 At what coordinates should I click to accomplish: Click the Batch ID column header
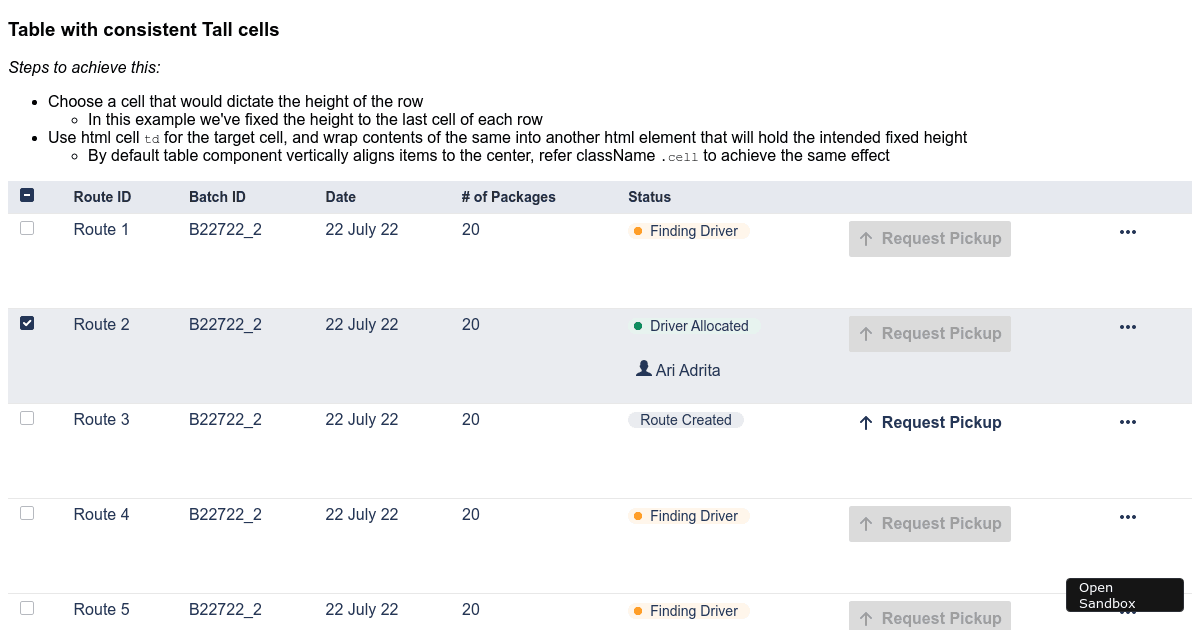point(217,197)
